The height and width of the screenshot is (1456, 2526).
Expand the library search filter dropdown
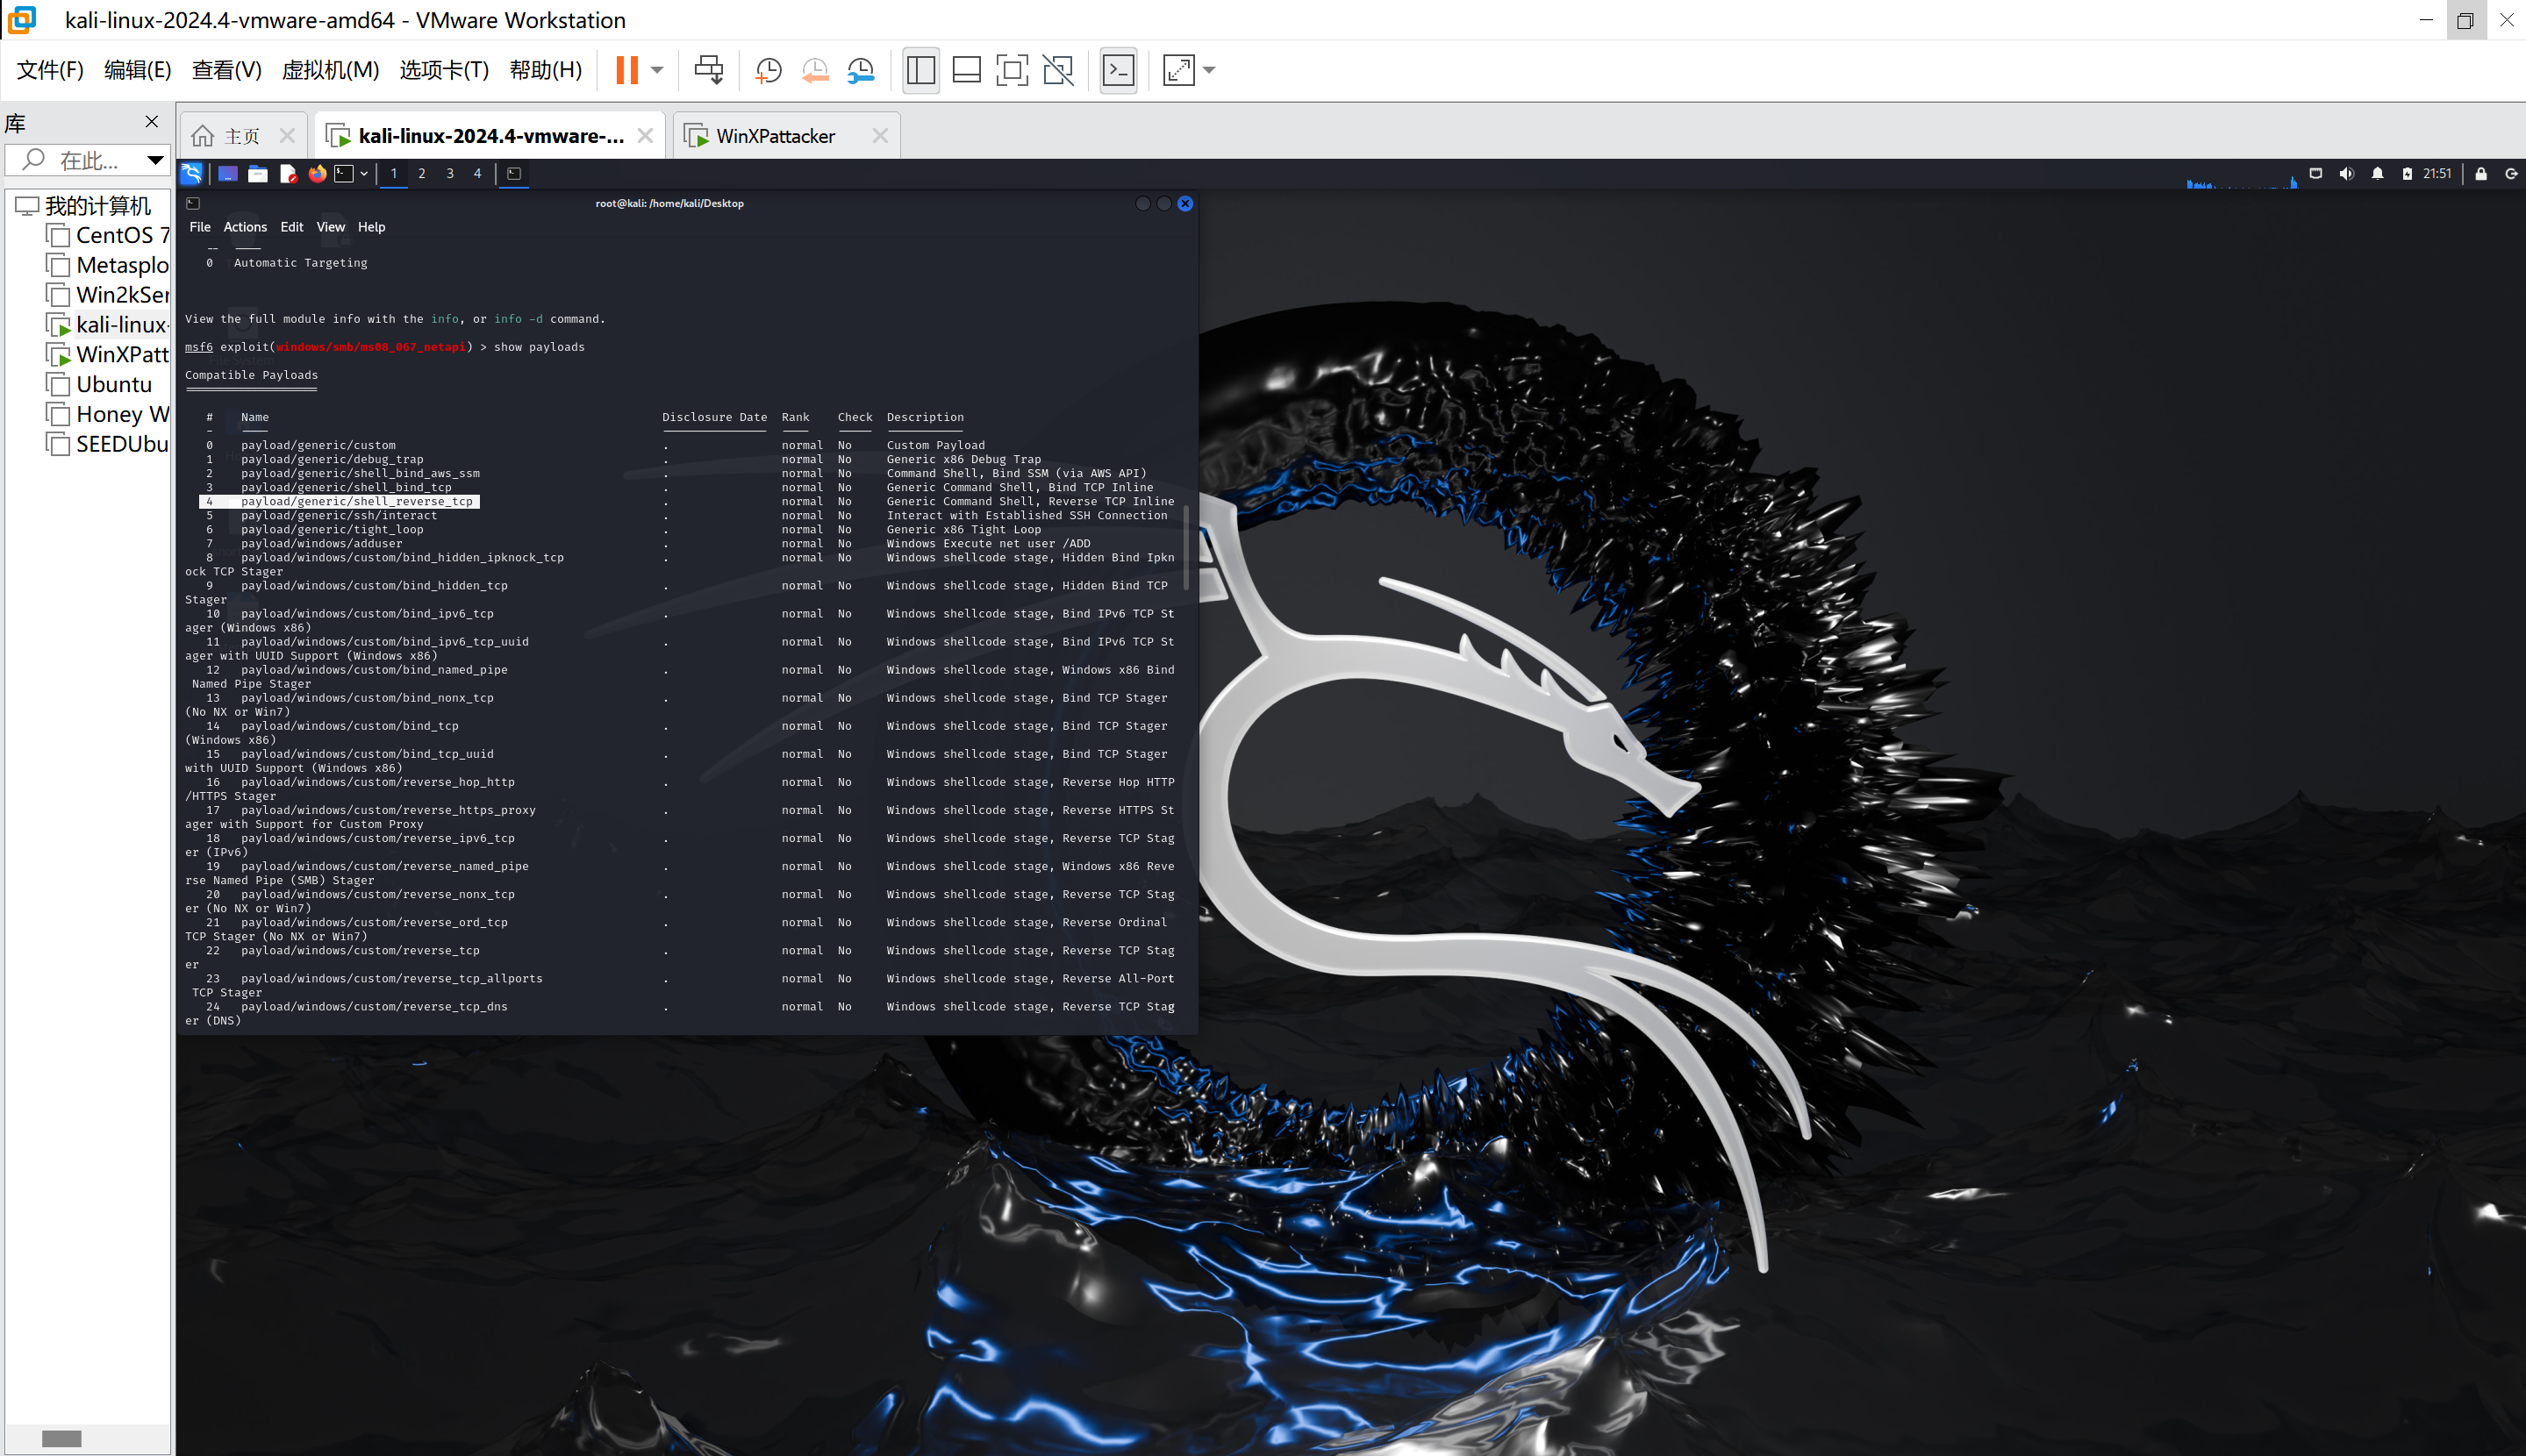(x=155, y=160)
